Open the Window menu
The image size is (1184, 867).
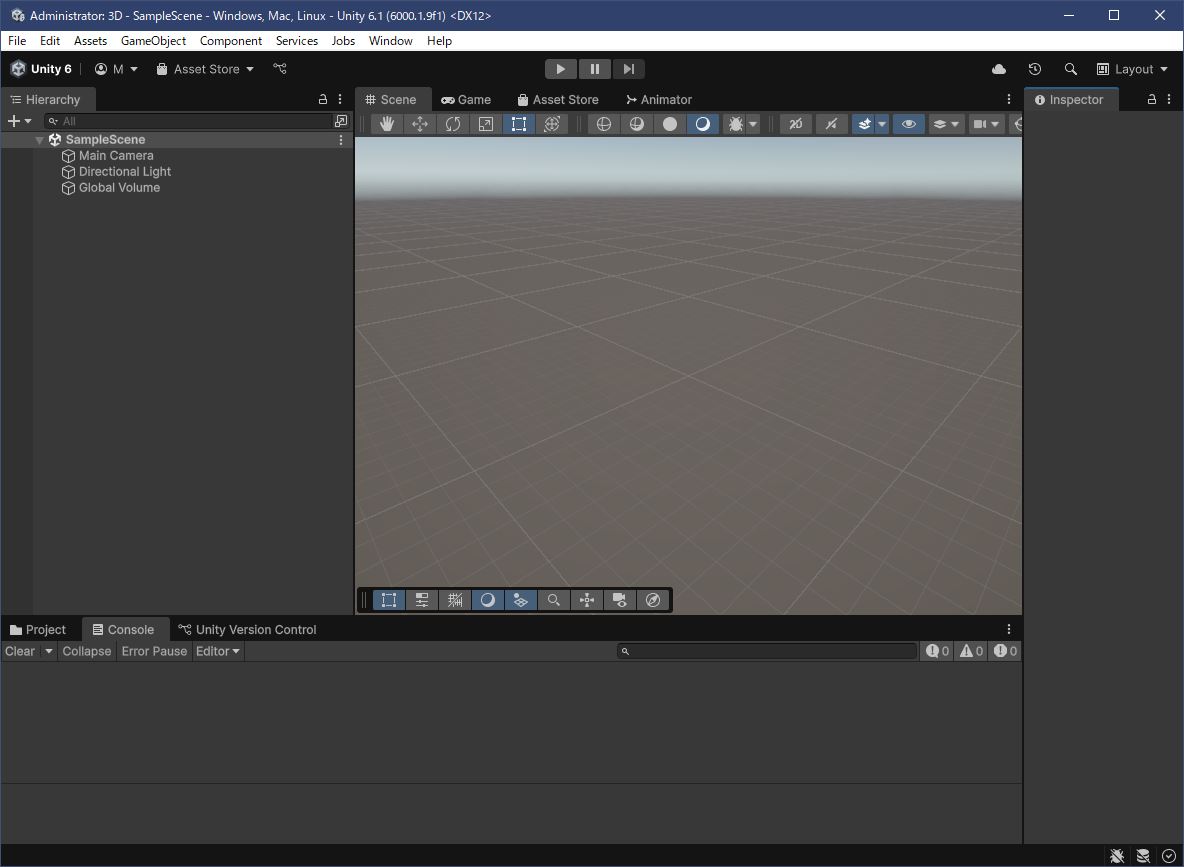point(390,41)
